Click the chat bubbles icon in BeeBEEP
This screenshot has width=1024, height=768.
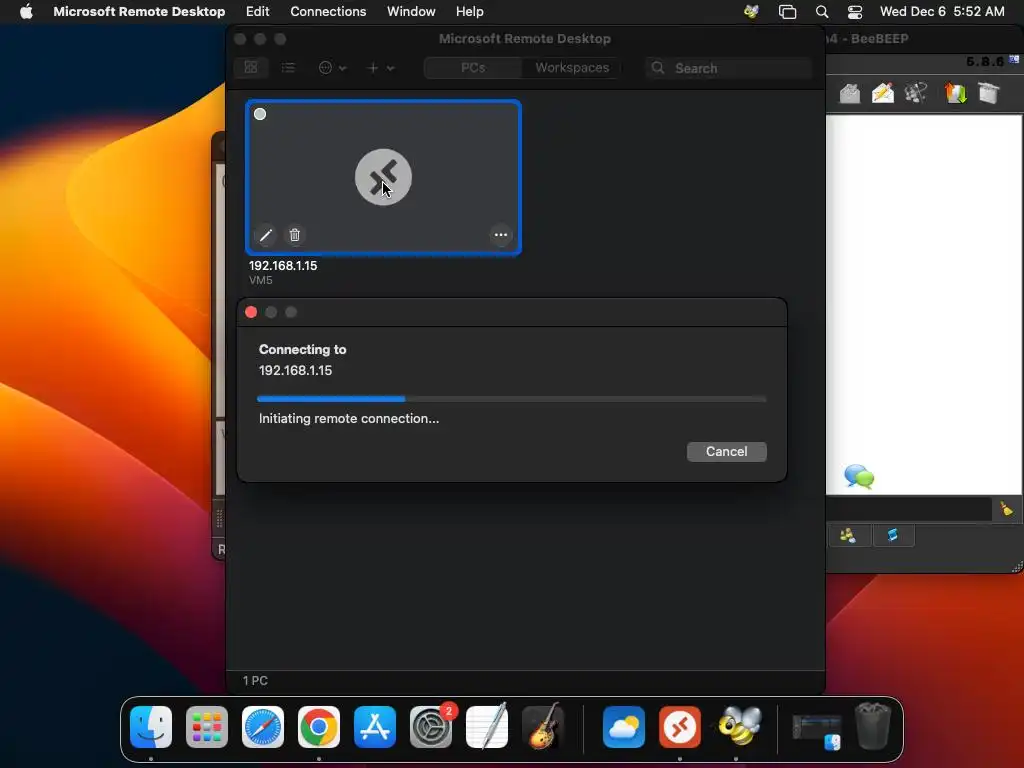click(859, 477)
